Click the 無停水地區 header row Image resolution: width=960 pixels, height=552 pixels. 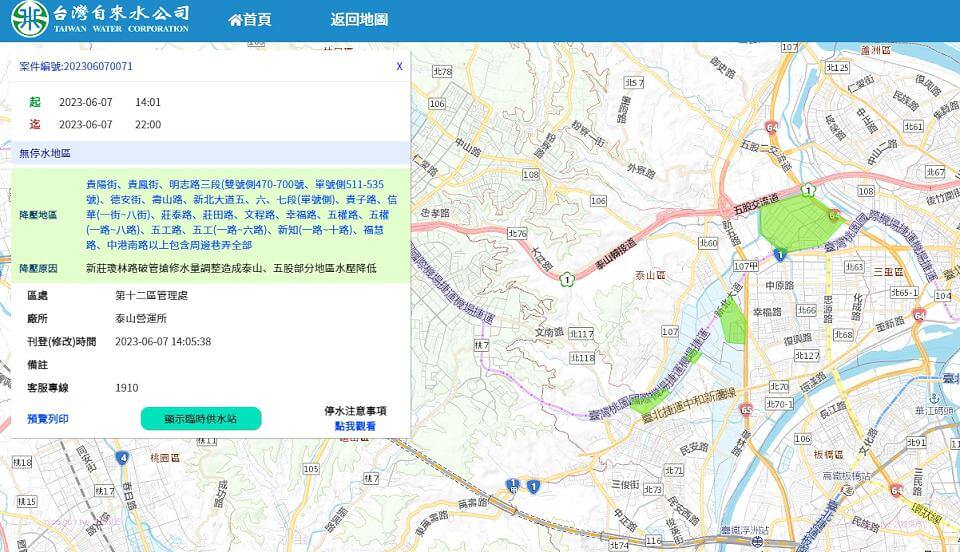pyautogui.click(x=210, y=154)
